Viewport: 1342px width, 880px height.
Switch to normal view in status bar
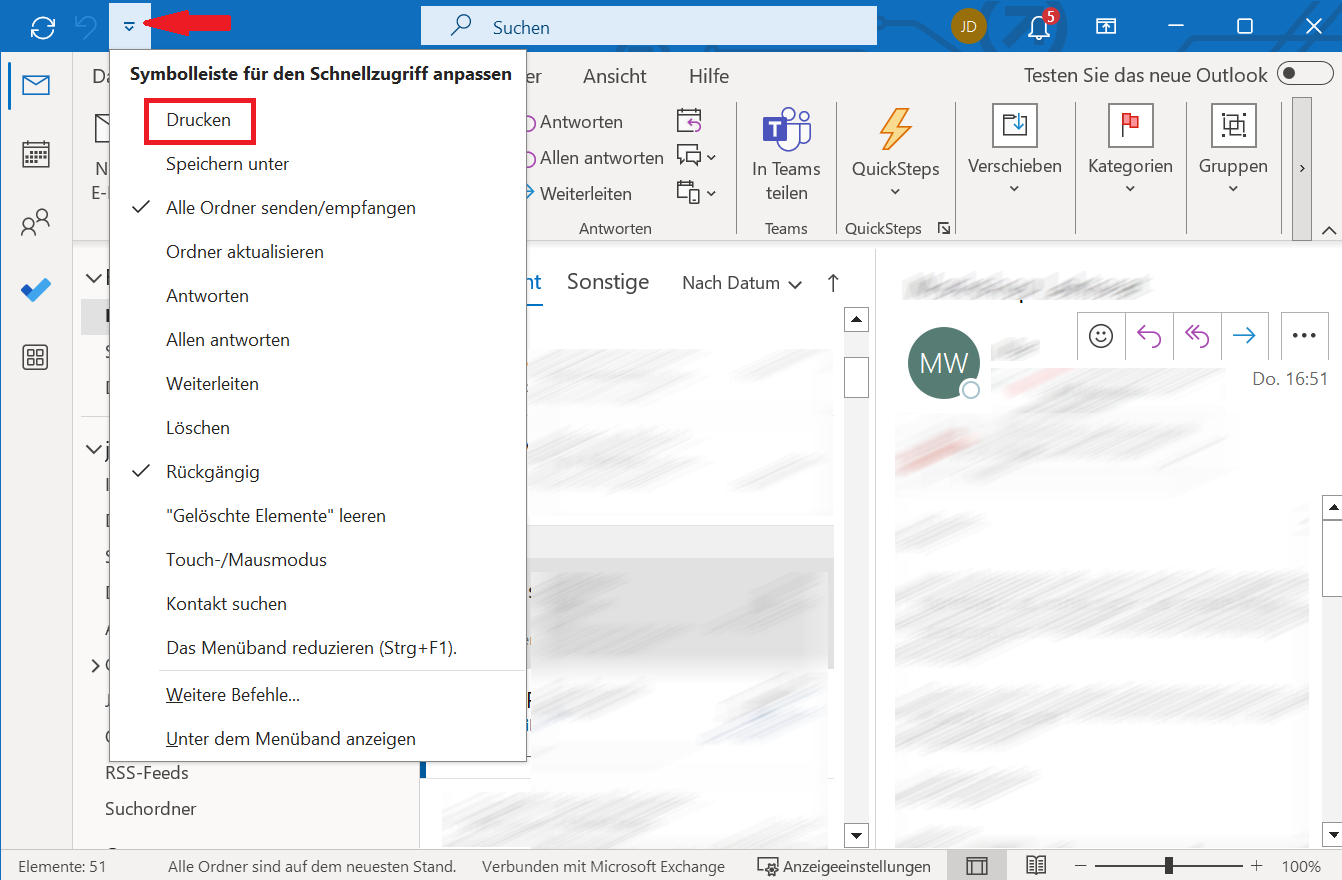click(977, 866)
